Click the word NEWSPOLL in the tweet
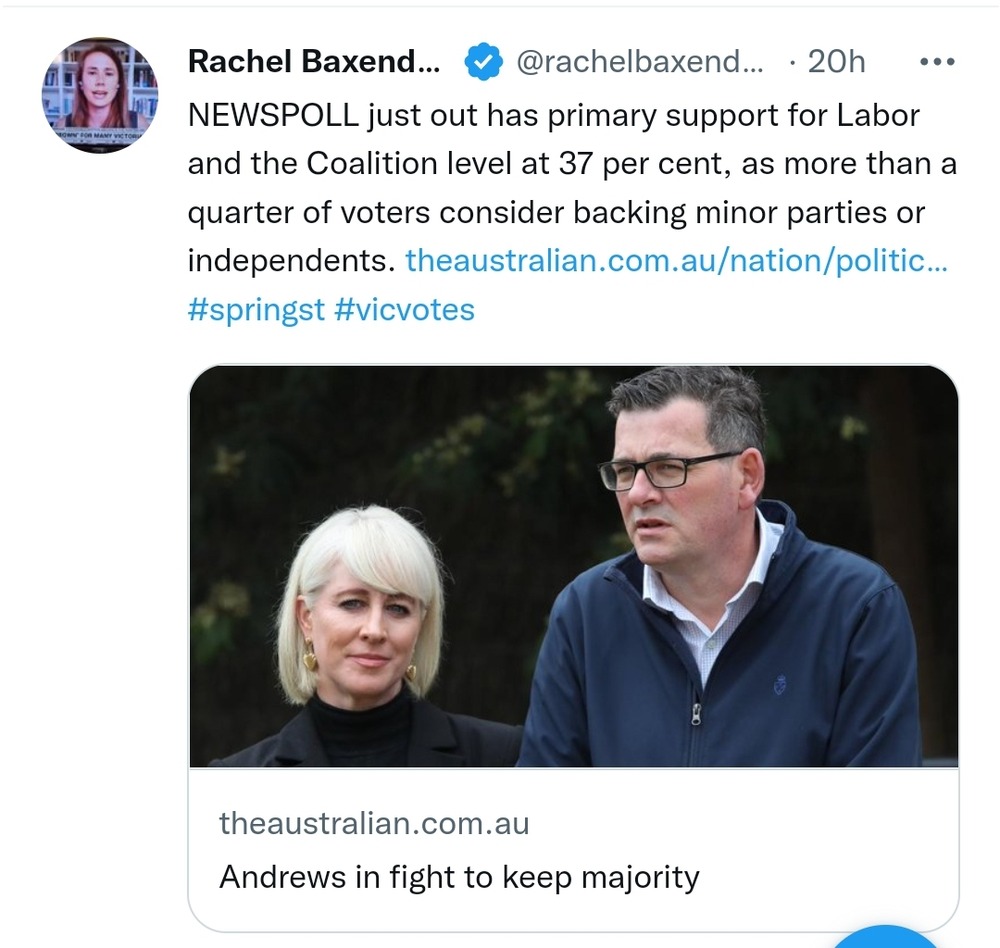Viewport: 1000px width, 948px height. click(272, 115)
